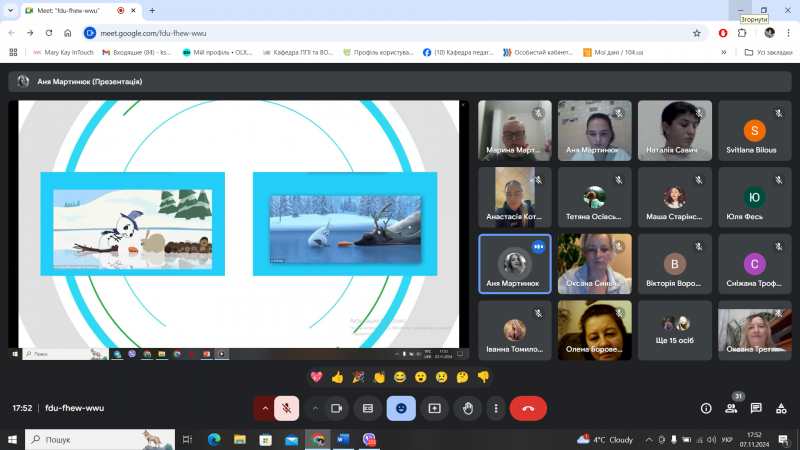Open the "Мої дані / 104.ua" bookmark
Image resolution: width=800 pixels, height=450 pixels.
point(617,52)
